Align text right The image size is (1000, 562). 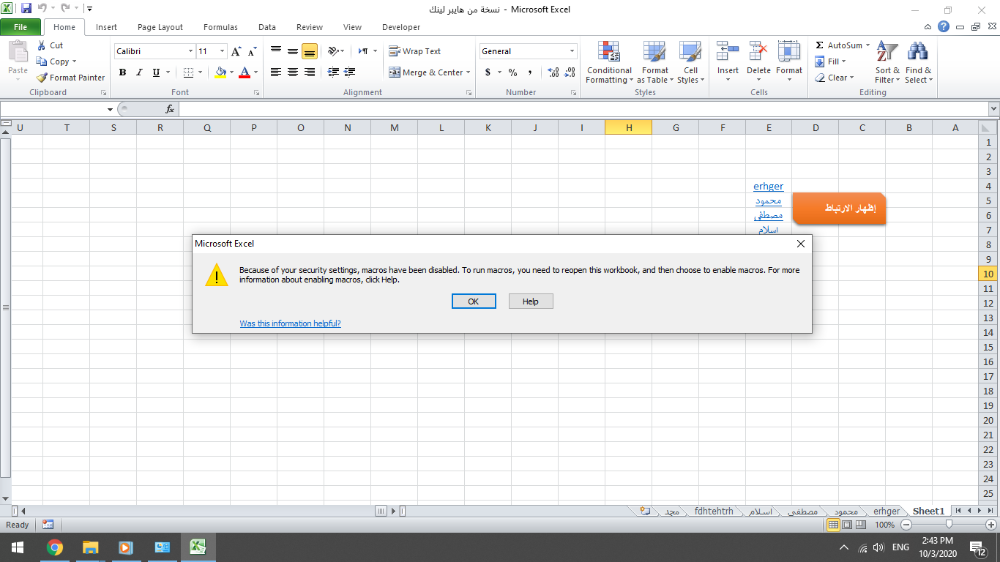[309, 72]
